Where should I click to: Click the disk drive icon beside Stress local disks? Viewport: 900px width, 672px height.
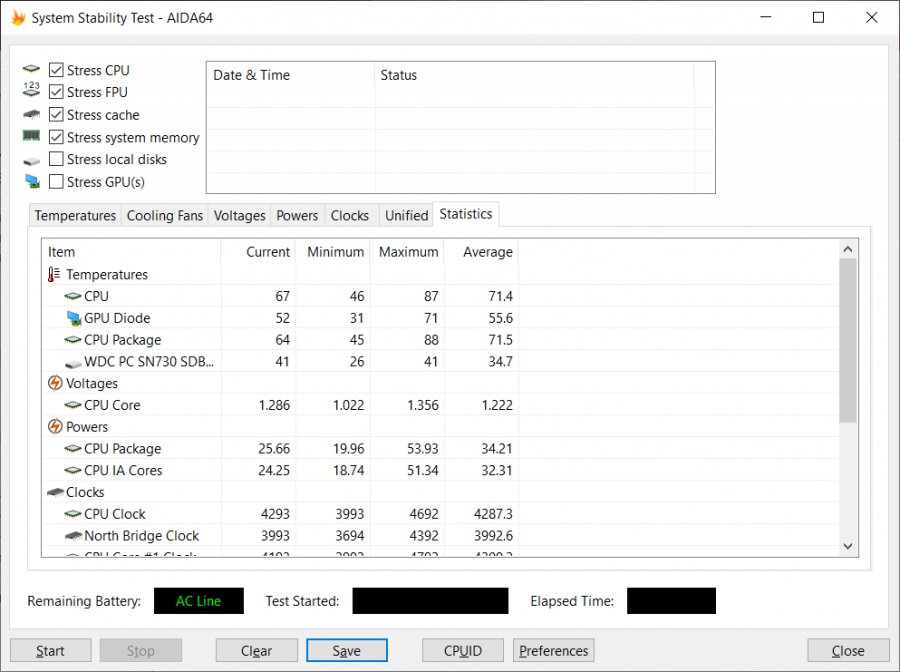pyautogui.click(x=31, y=161)
